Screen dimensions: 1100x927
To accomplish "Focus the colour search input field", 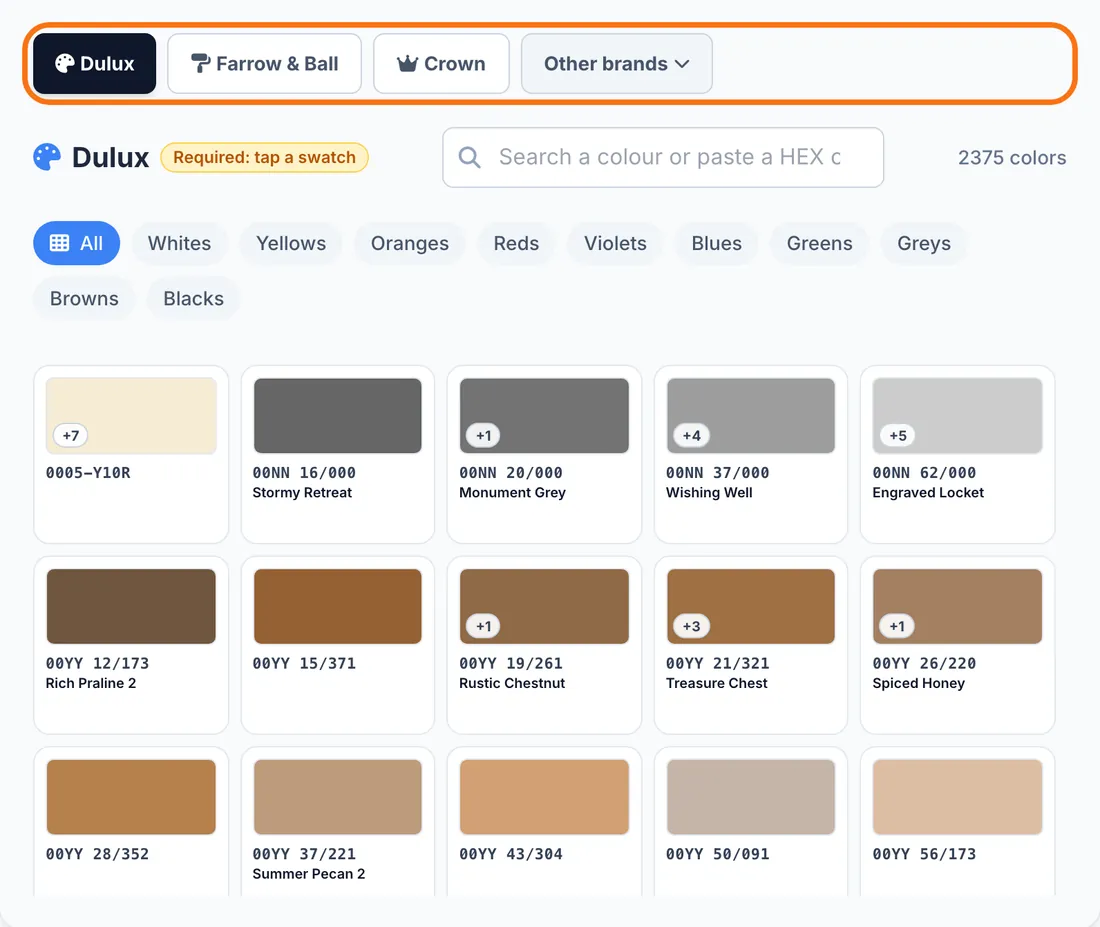I will pos(663,157).
